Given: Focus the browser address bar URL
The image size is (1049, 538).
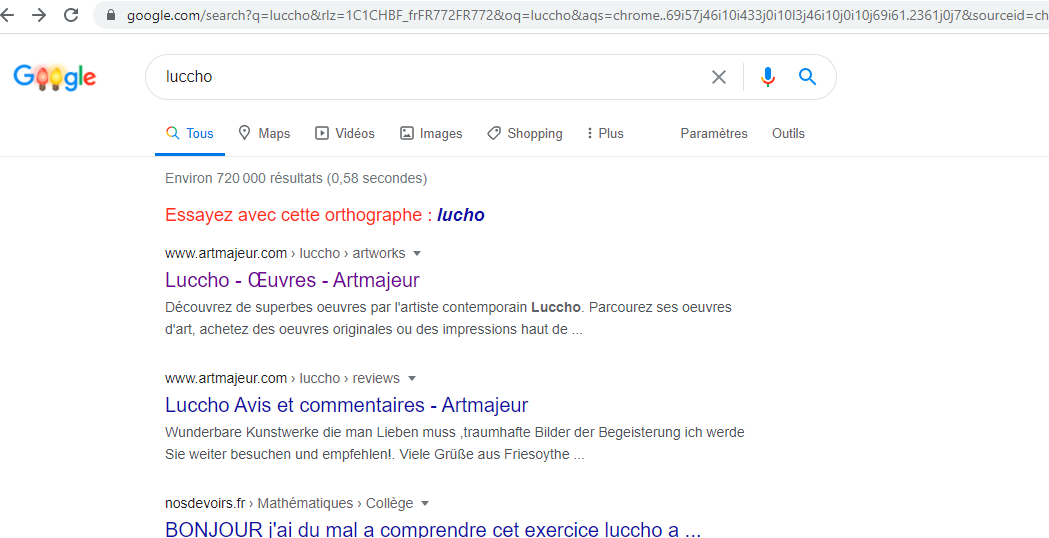Looking at the screenshot, I should pos(587,15).
